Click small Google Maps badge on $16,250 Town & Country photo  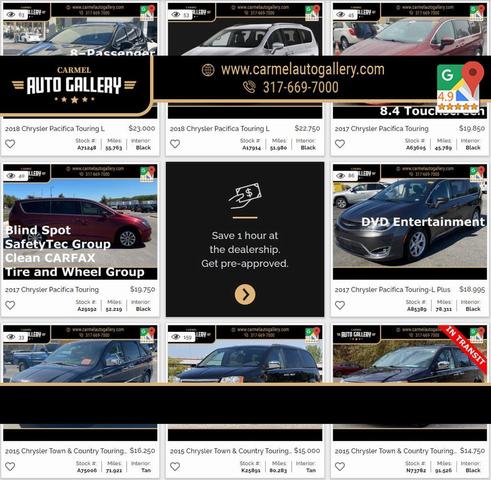[148, 335]
